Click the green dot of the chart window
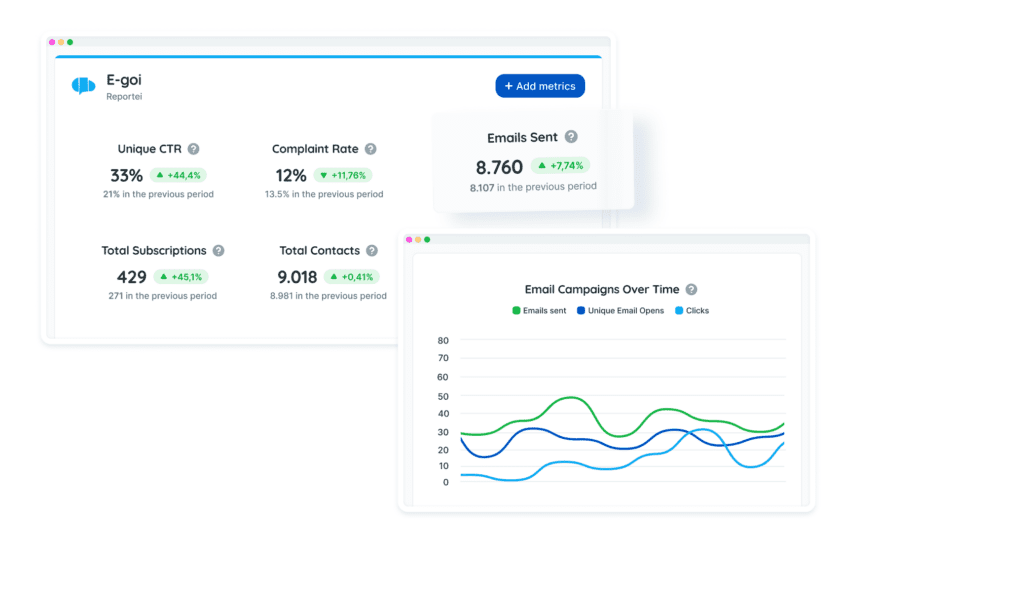1024x612 pixels. (427, 240)
